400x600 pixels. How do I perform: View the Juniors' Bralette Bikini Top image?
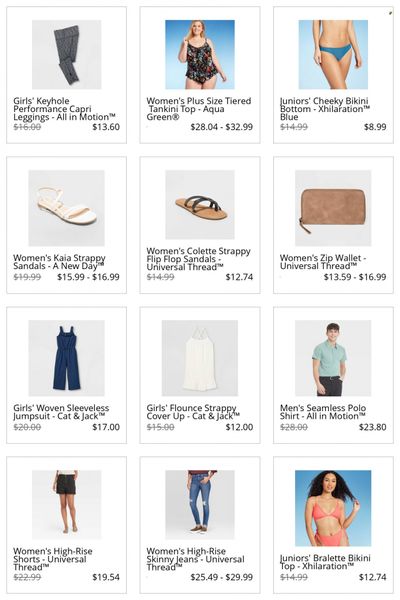point(333,508)
